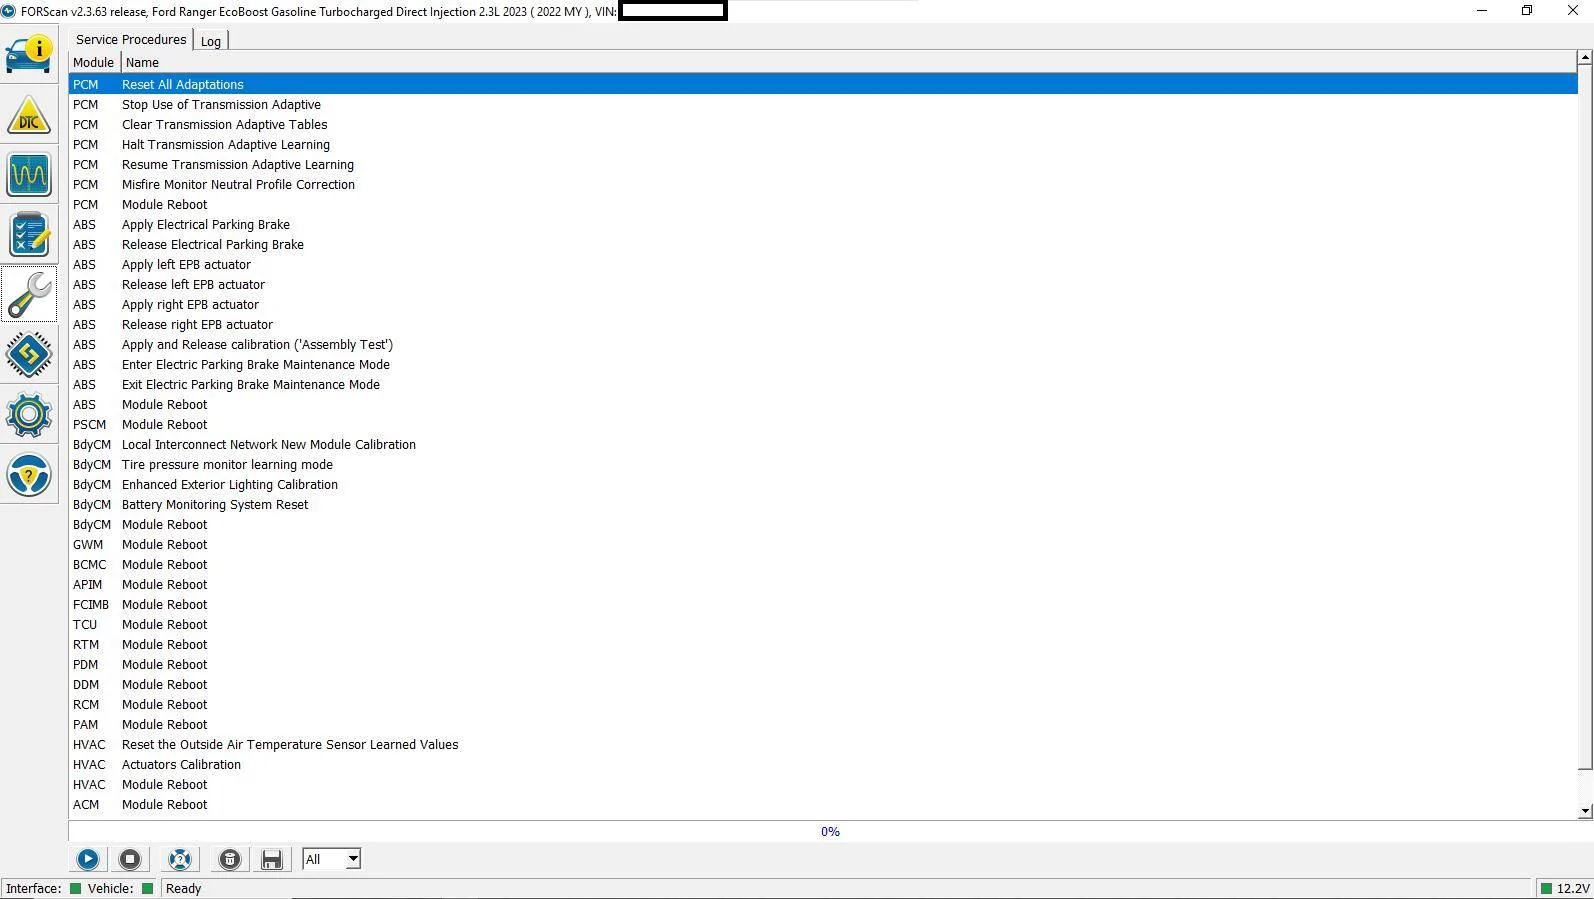Open the oscilloscope live data section
The width and height of the screenshot is (1594, 899).
[28, 175]
